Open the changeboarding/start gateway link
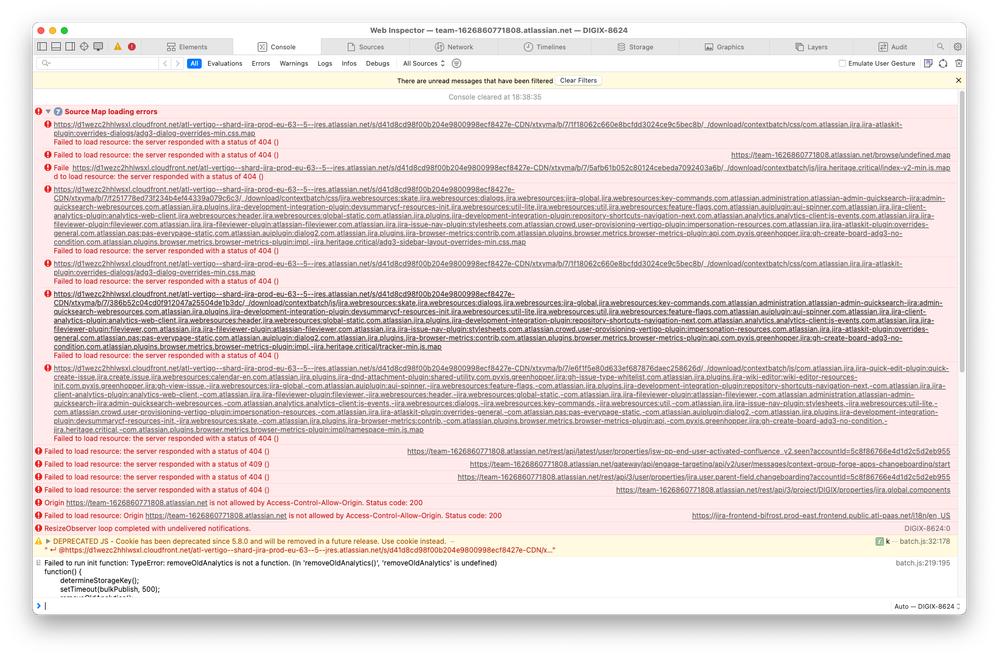Screen dimensions: 999x658 click(x=710, y=464)
